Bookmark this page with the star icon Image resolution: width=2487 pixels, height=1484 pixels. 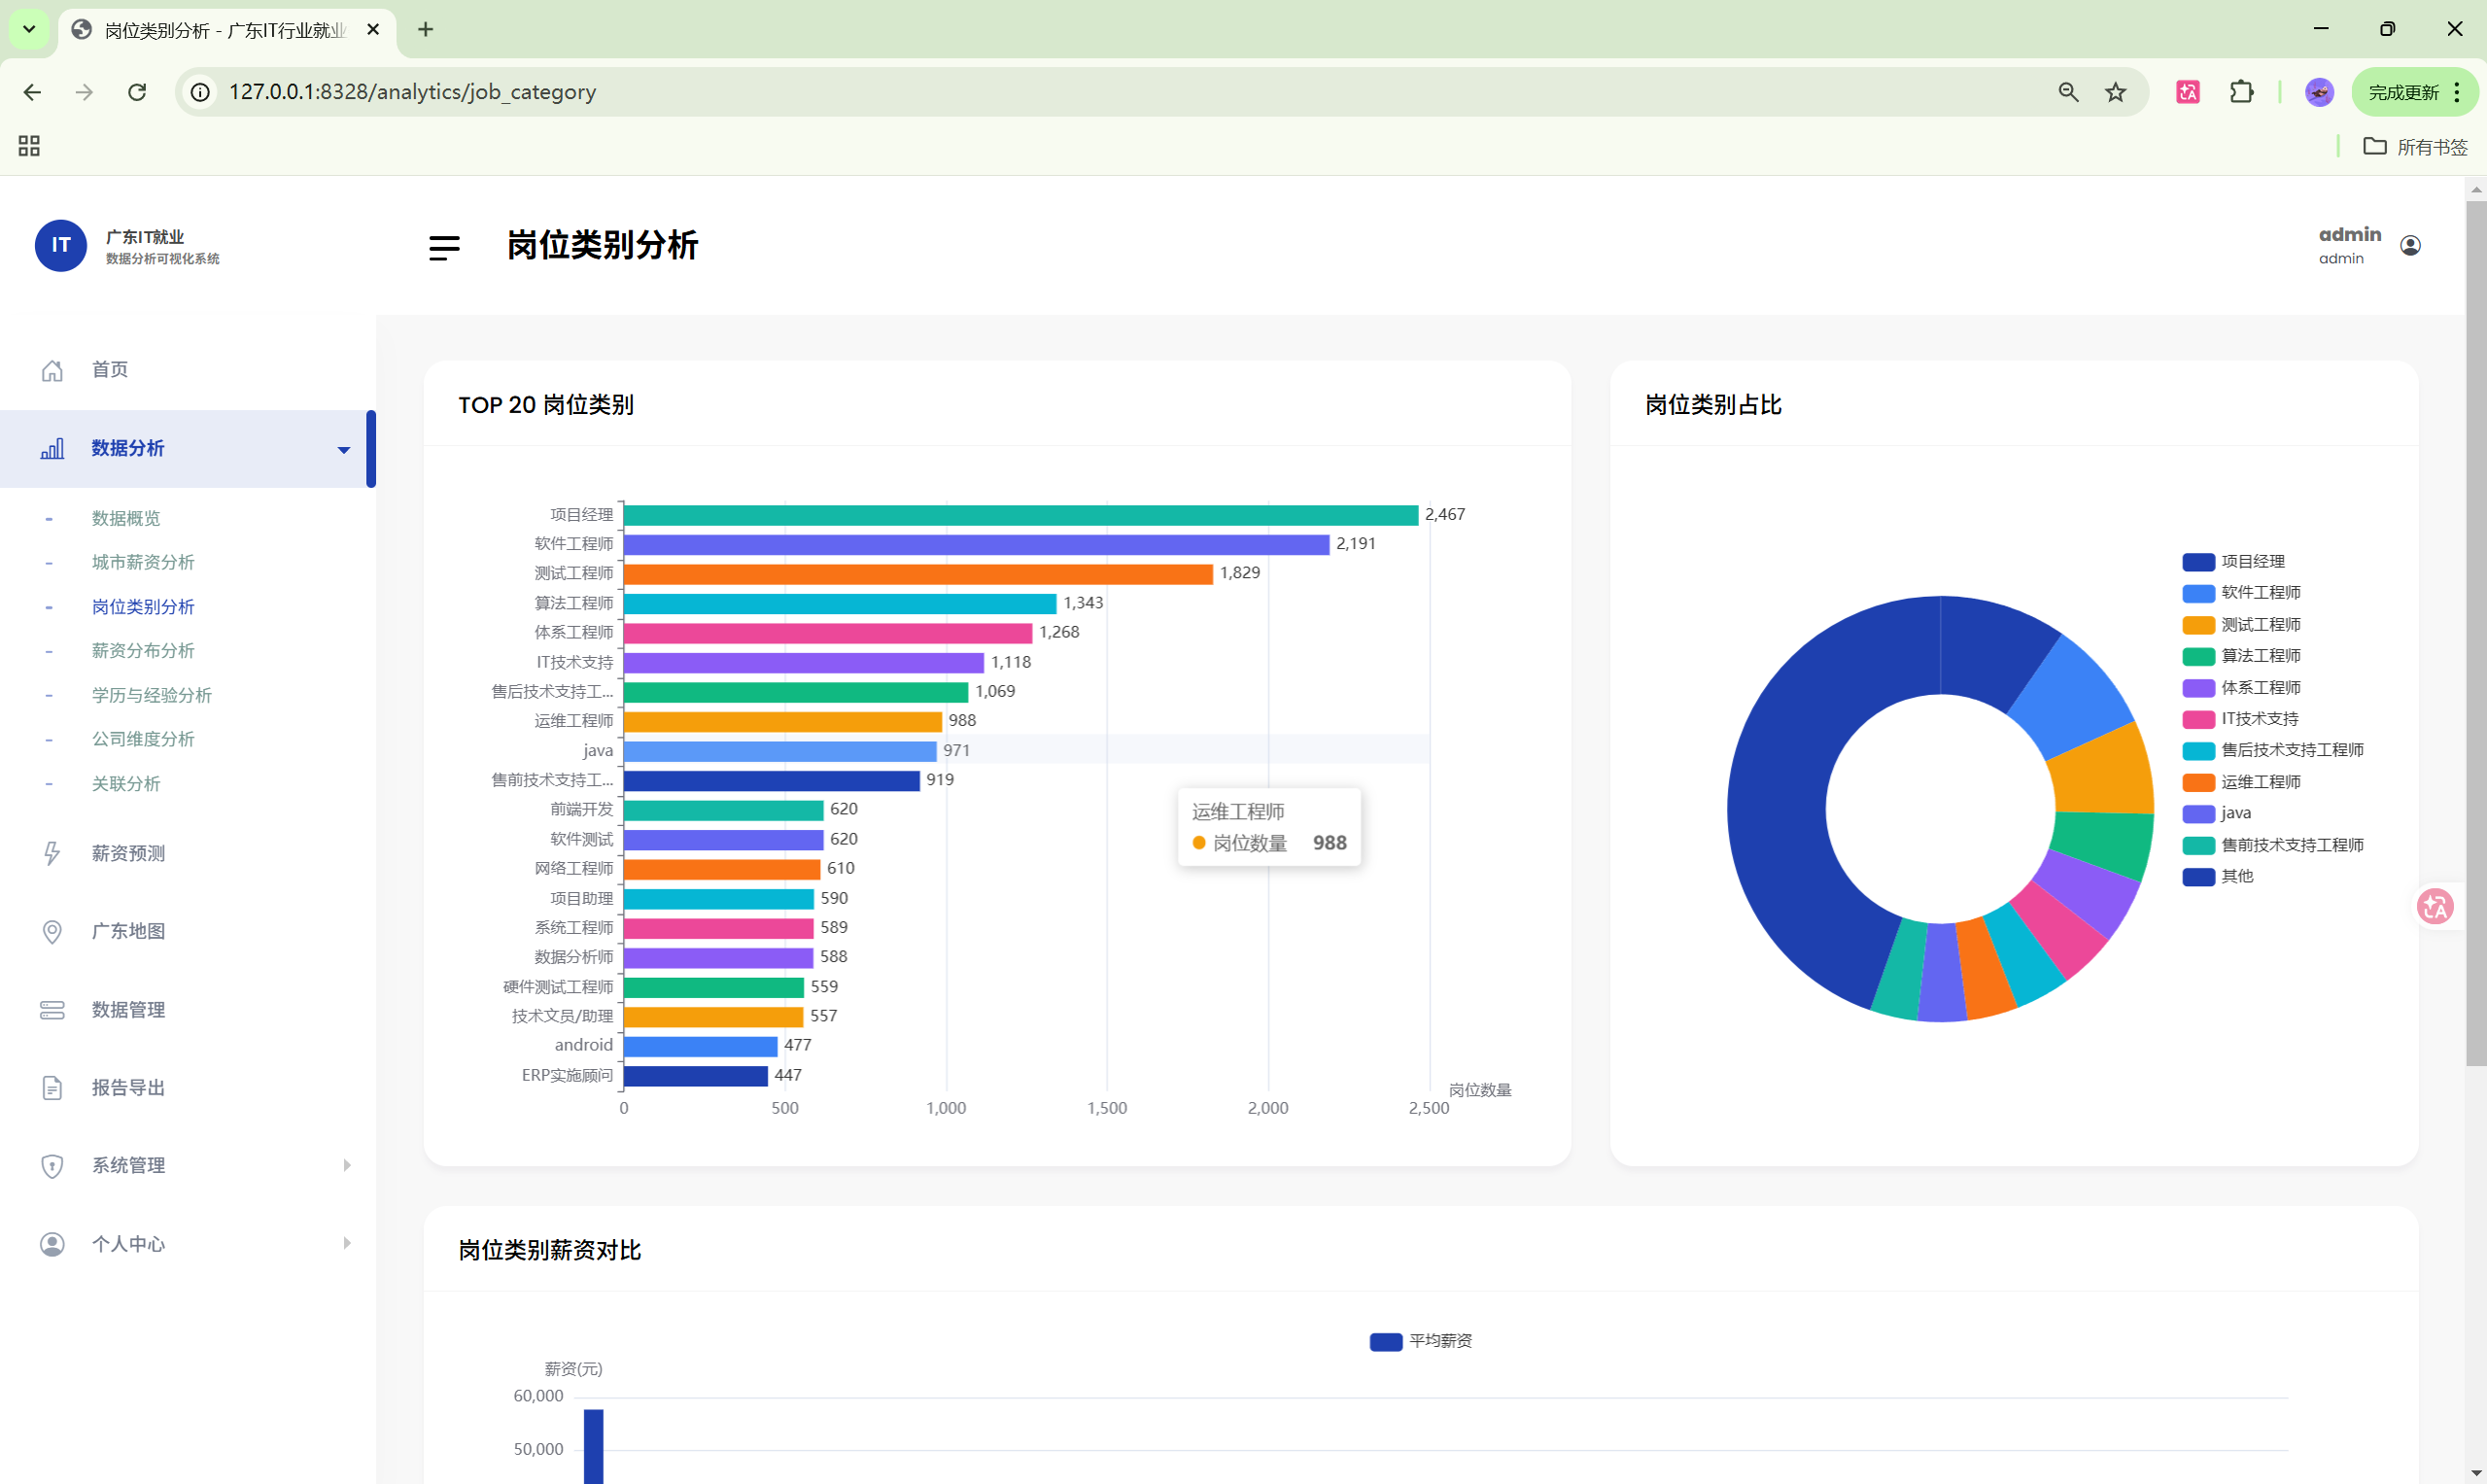[x=2115, y=92]
